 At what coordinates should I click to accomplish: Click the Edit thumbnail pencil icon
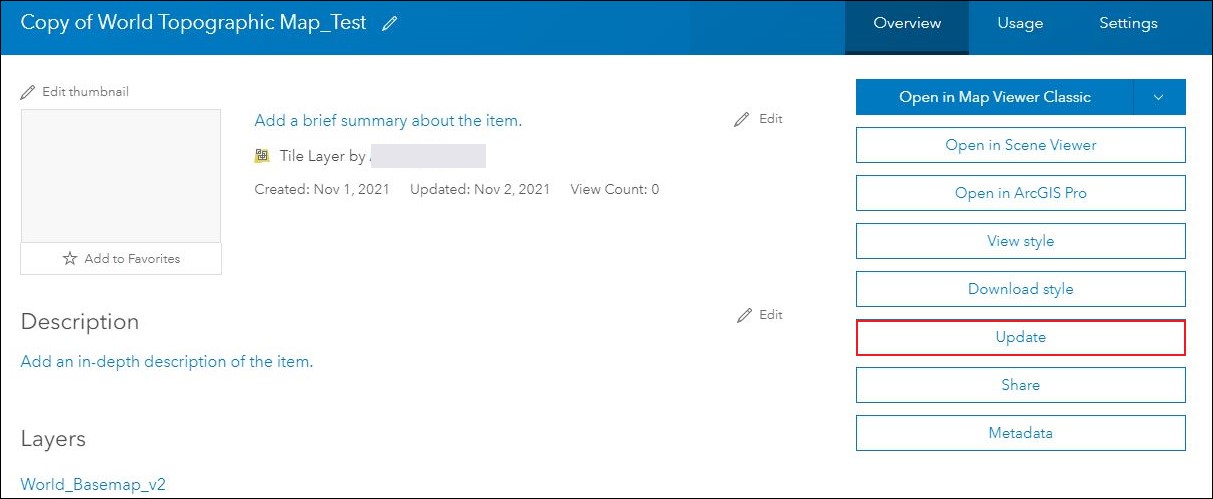[x=28, y=92]
